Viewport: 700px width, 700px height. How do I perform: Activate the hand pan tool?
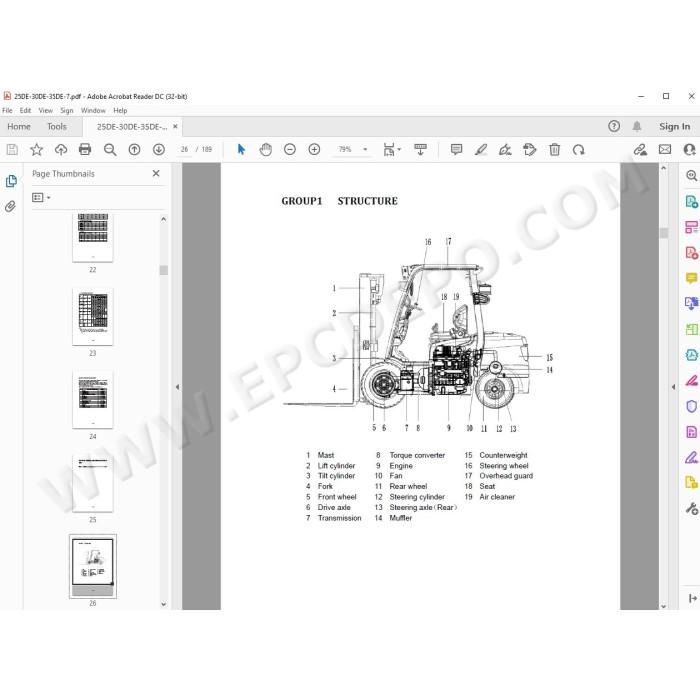pyautogui.click(x=266, y=150)
